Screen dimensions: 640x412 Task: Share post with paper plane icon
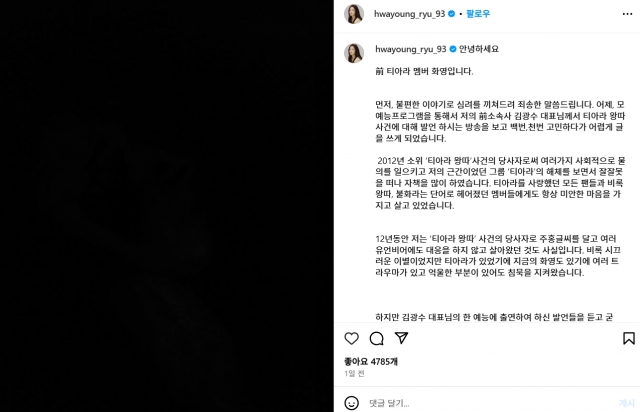click(402, 338)
